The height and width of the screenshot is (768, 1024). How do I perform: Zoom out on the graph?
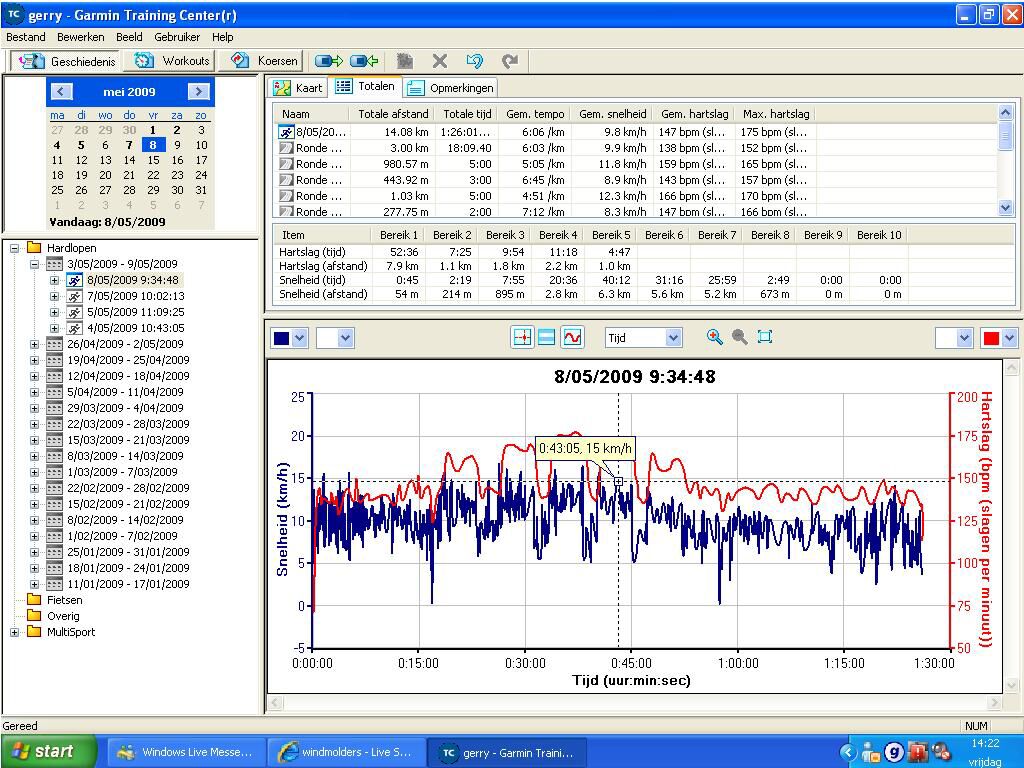(x=739, y=337)
